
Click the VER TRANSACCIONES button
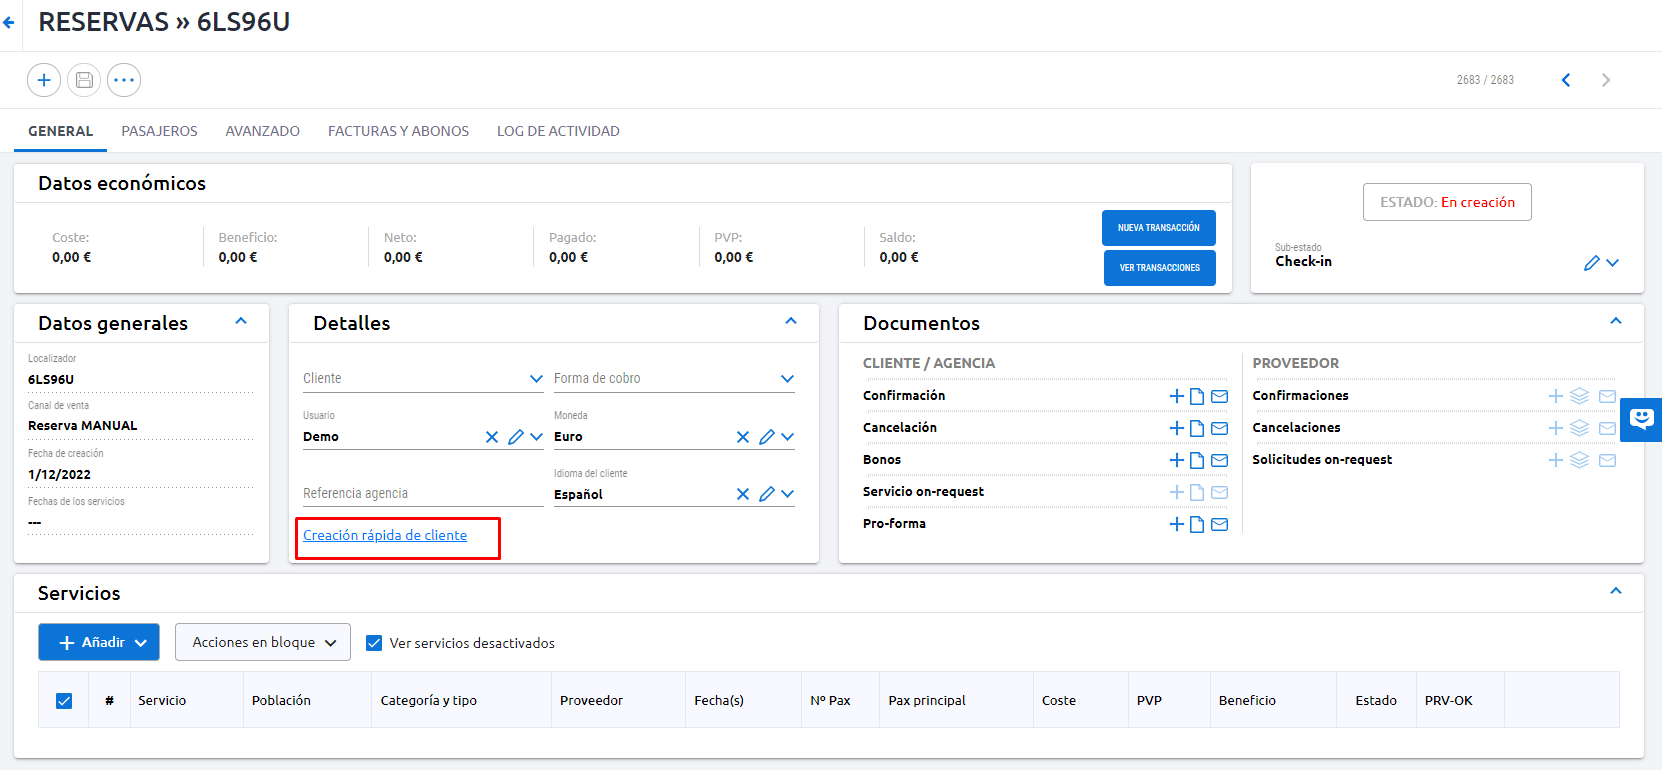click(x=1160, y=268)
